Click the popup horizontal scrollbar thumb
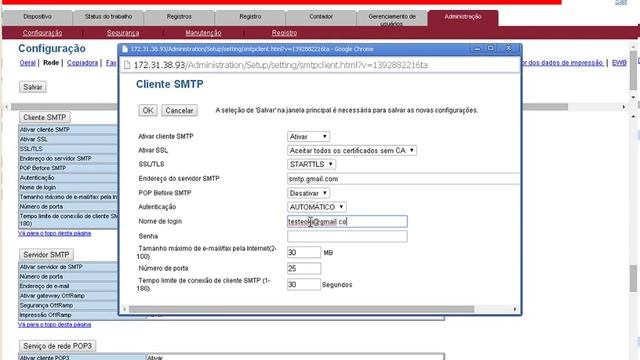The height and width of the screenshot is (360, 640). tap(302, 309)
